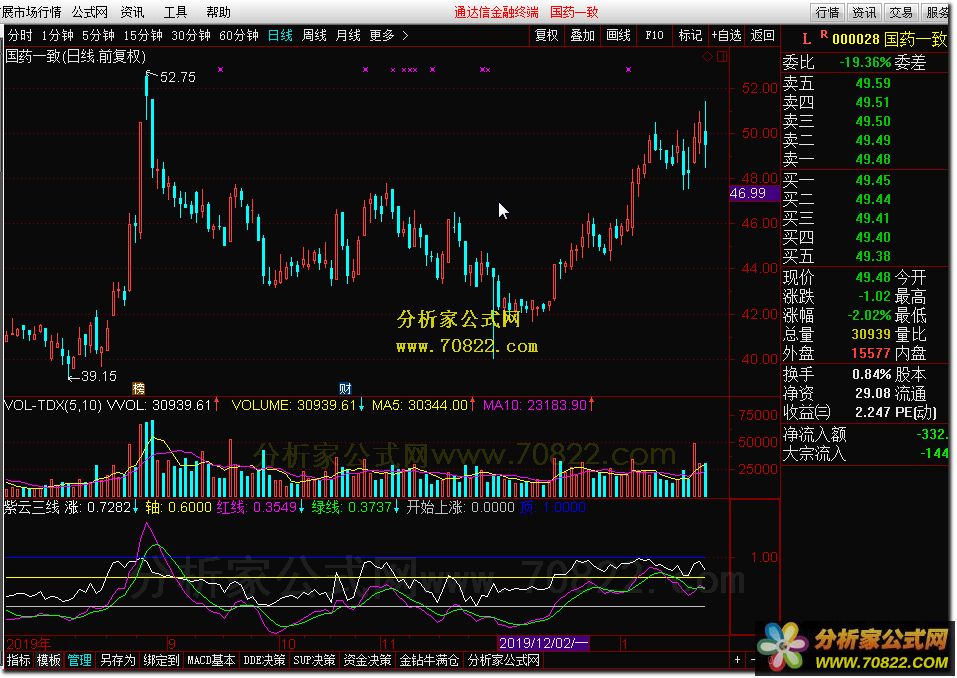Click the 委比 -19.36% value

tap(865, 62)
